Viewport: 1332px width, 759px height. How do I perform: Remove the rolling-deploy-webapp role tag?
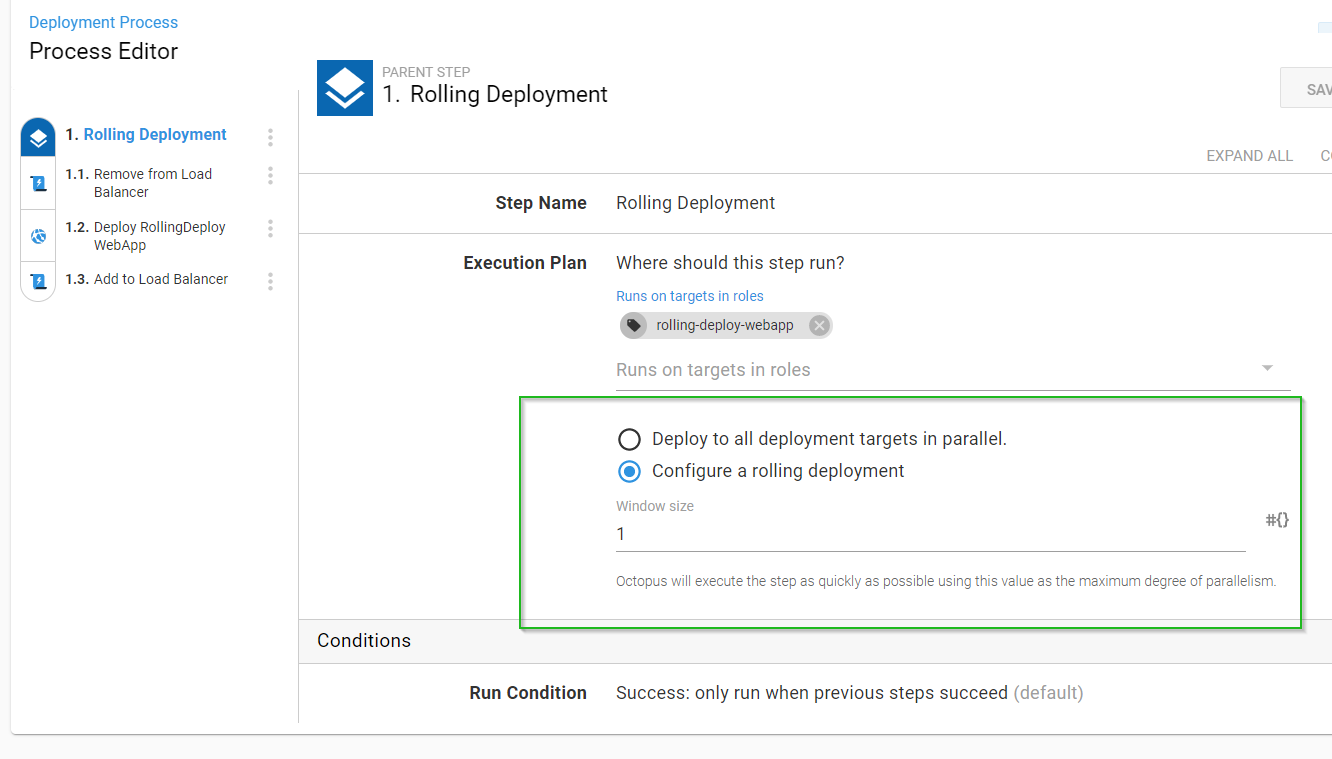tap(819, 325)
